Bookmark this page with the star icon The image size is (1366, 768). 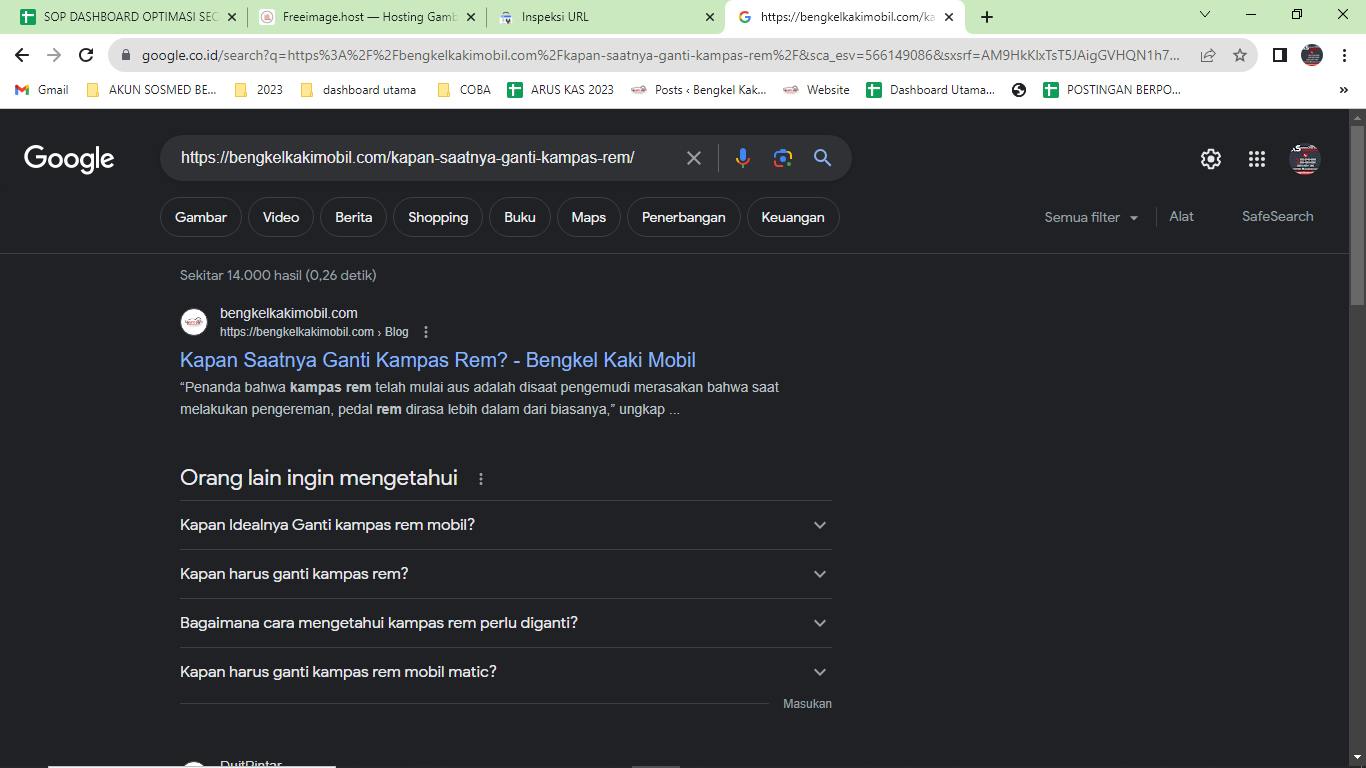click(x=1240, y=56)
